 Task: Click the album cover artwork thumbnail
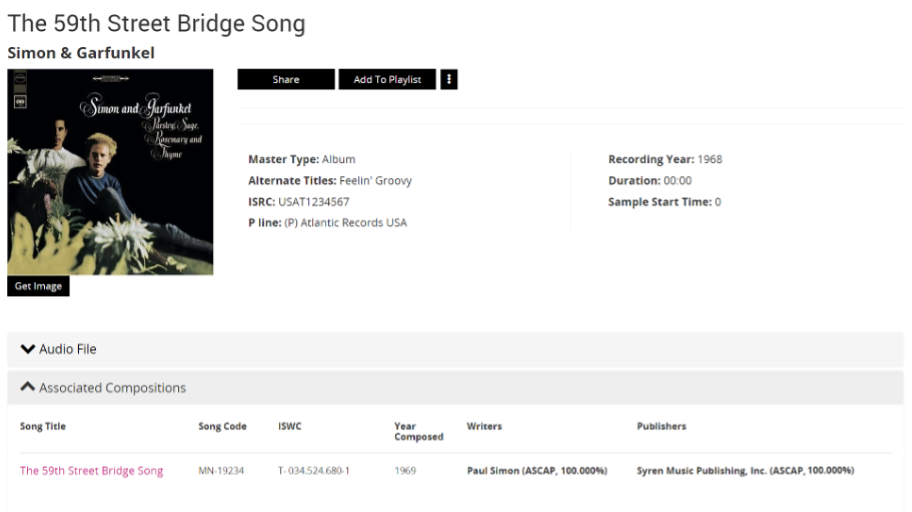pyautogui.click(x=110, y=171)
